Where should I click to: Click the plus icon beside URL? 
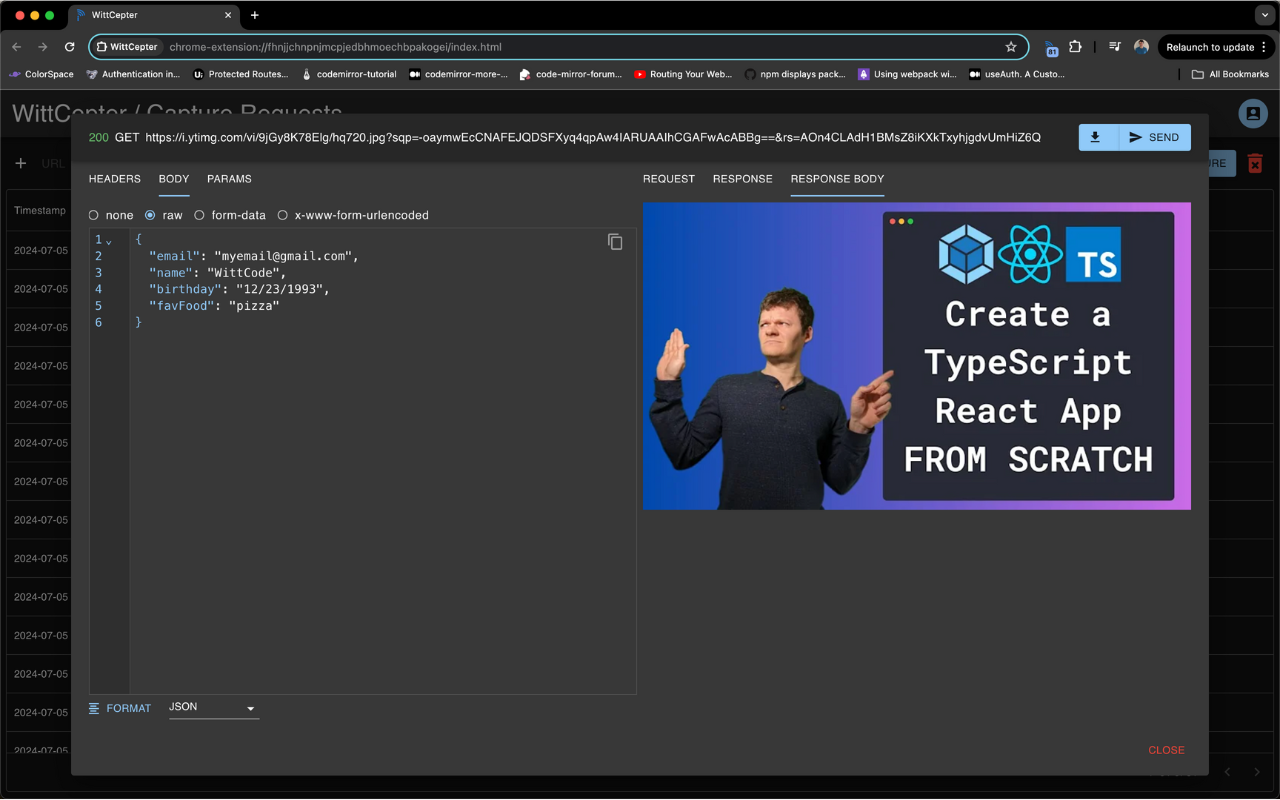click(x=21, y=163)
